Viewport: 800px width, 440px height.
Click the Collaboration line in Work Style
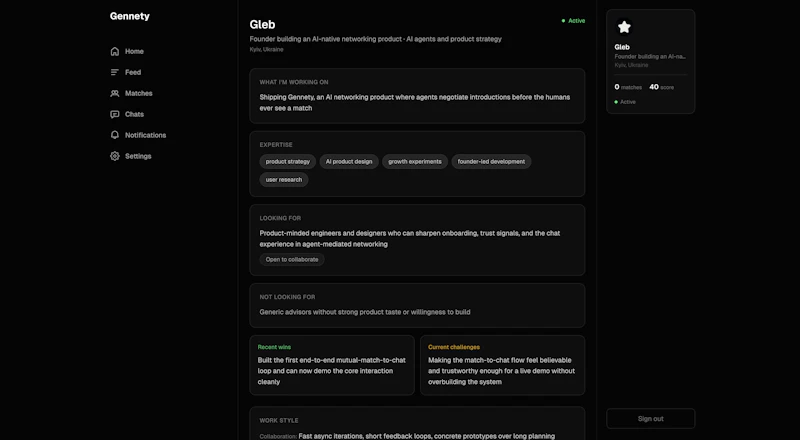point(407,436)
